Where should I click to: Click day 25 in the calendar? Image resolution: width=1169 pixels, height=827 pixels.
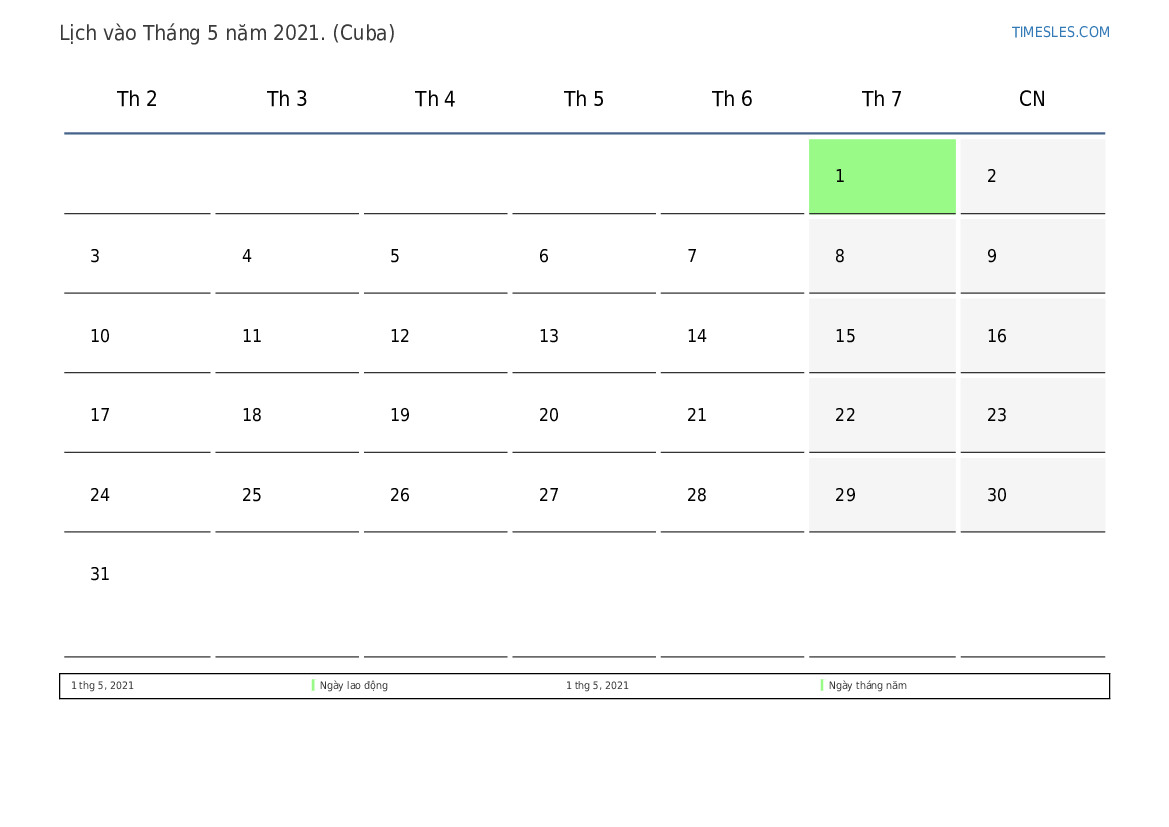pyautogui.click(x=287, y=495)
